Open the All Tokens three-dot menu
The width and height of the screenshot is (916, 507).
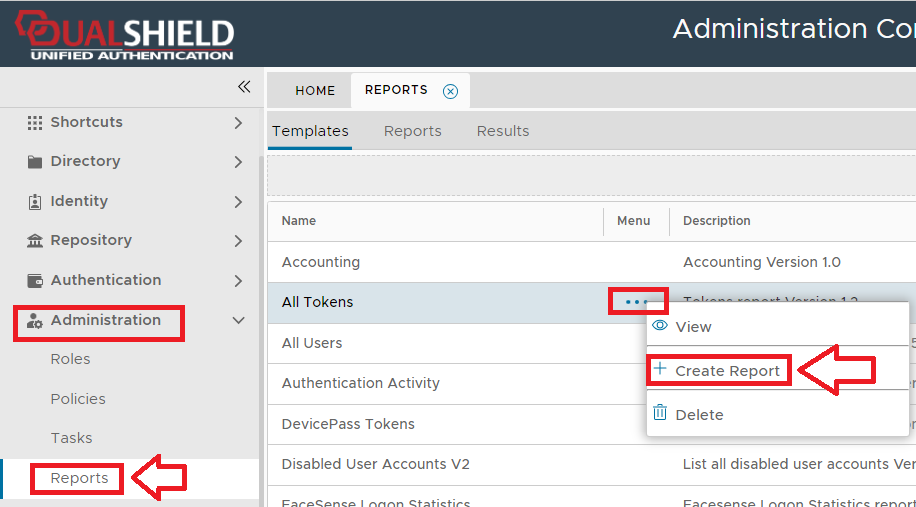coord(636,302)
